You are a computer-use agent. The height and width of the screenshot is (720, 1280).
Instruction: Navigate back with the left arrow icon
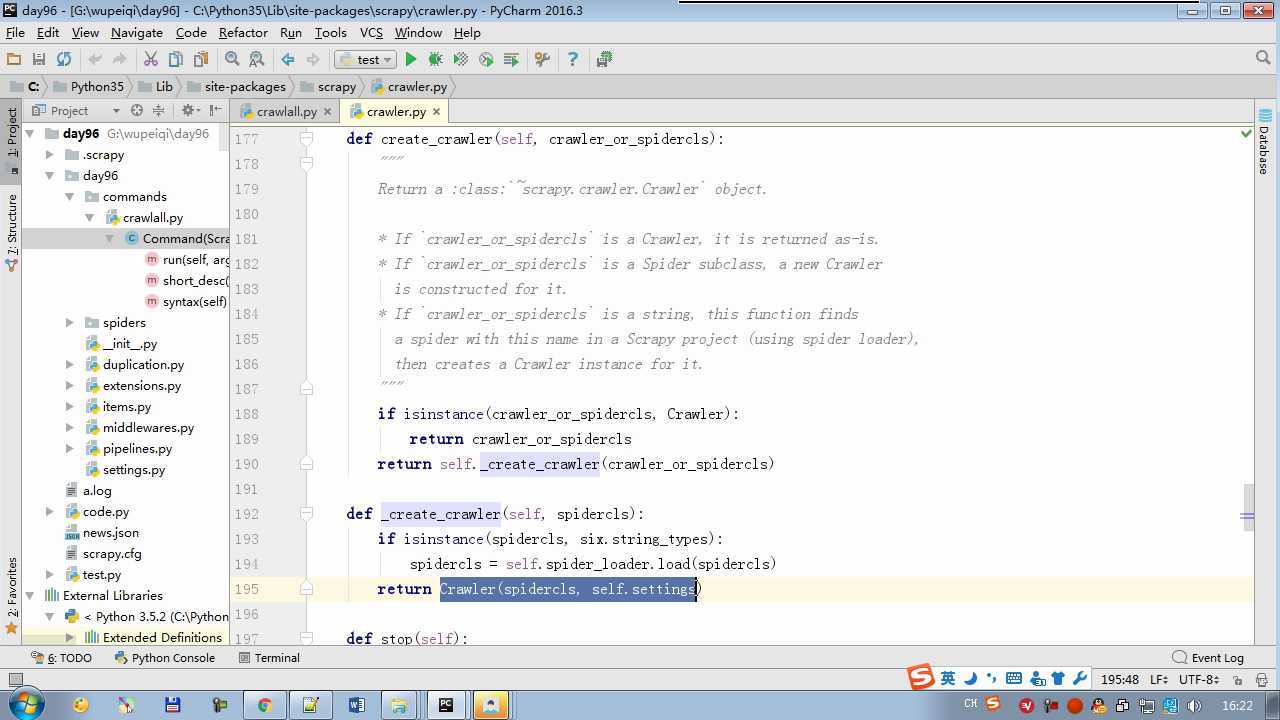(x=288, y=60)
